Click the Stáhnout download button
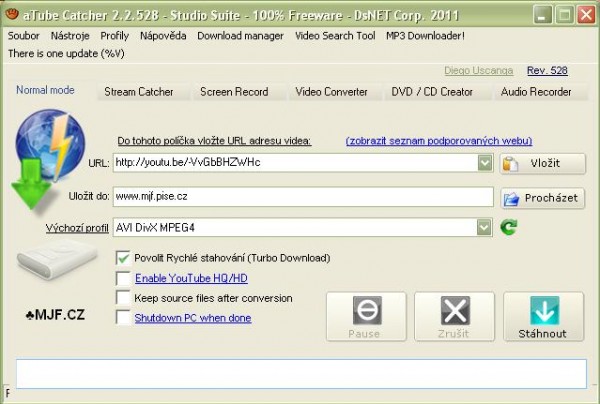This screenshot has width=600, height=404. coord(543,317)
